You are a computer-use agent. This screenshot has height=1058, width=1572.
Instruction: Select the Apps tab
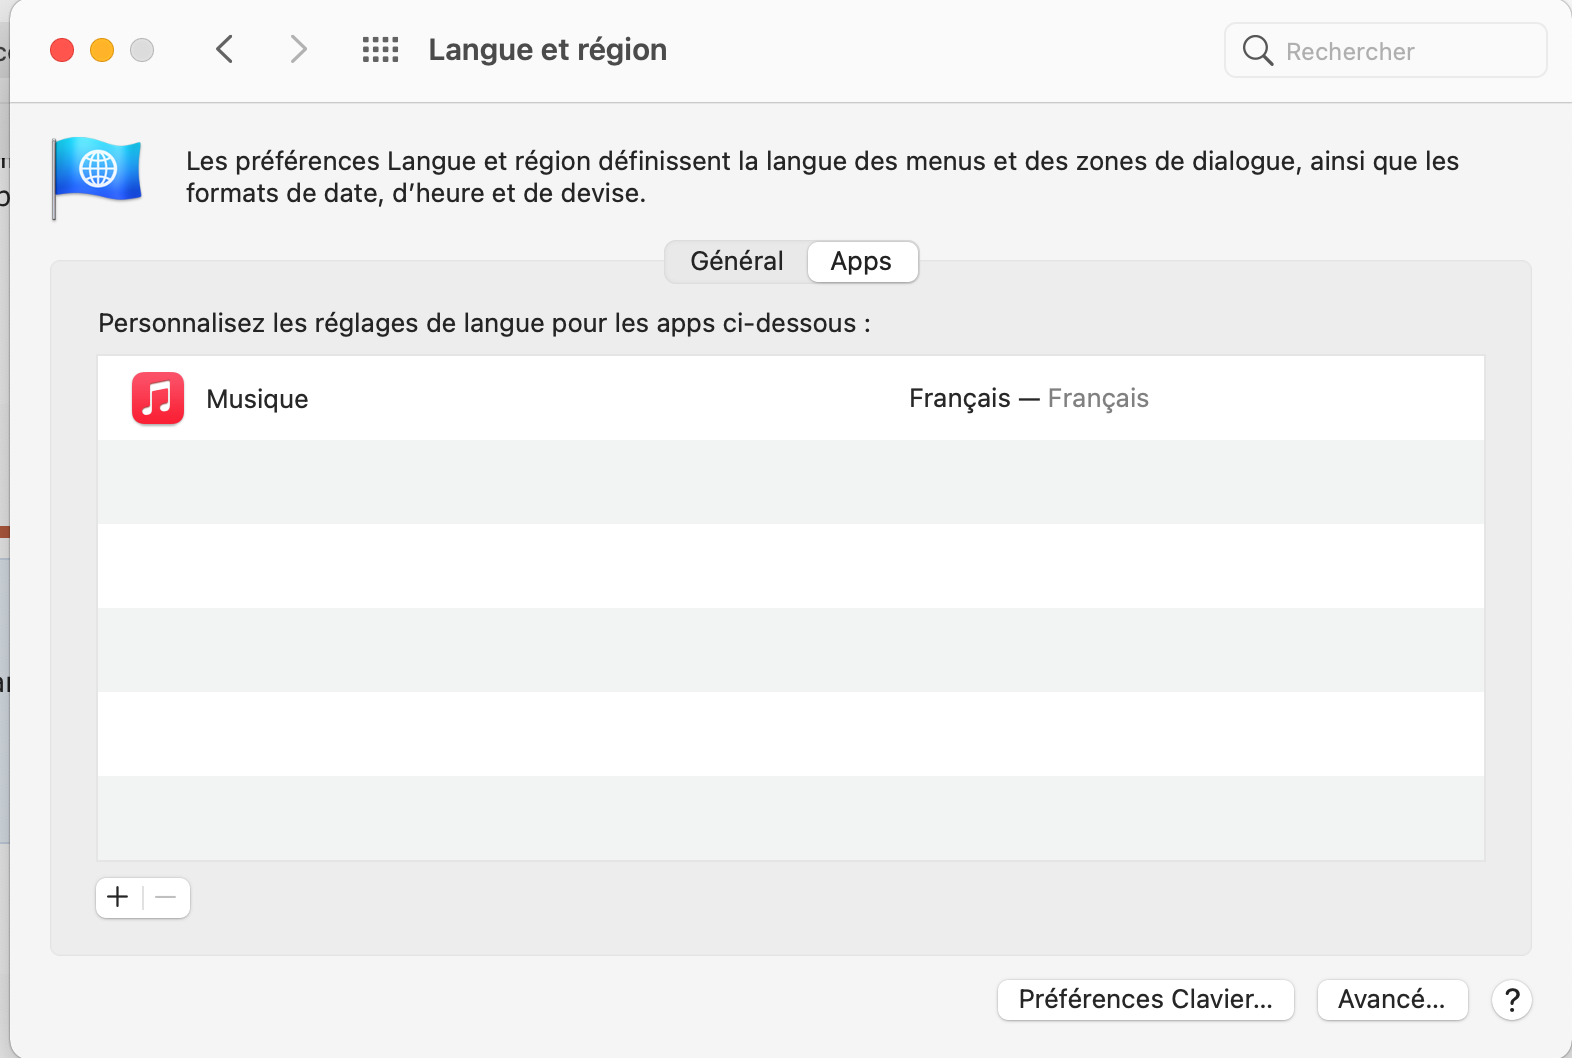point(861,261)
